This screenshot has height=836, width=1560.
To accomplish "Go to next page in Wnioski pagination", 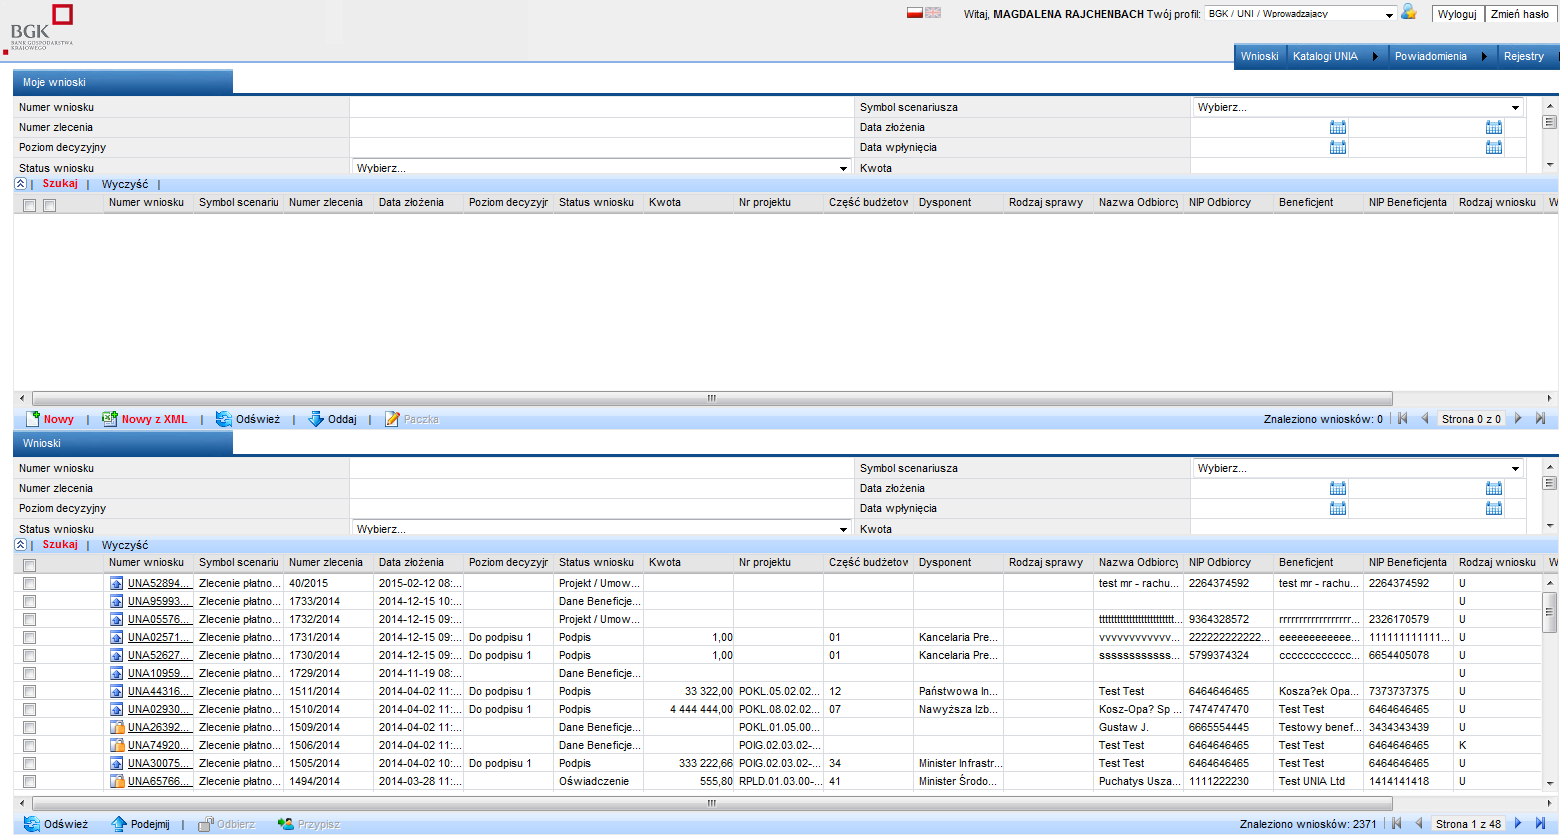I will click(1518, 824).
